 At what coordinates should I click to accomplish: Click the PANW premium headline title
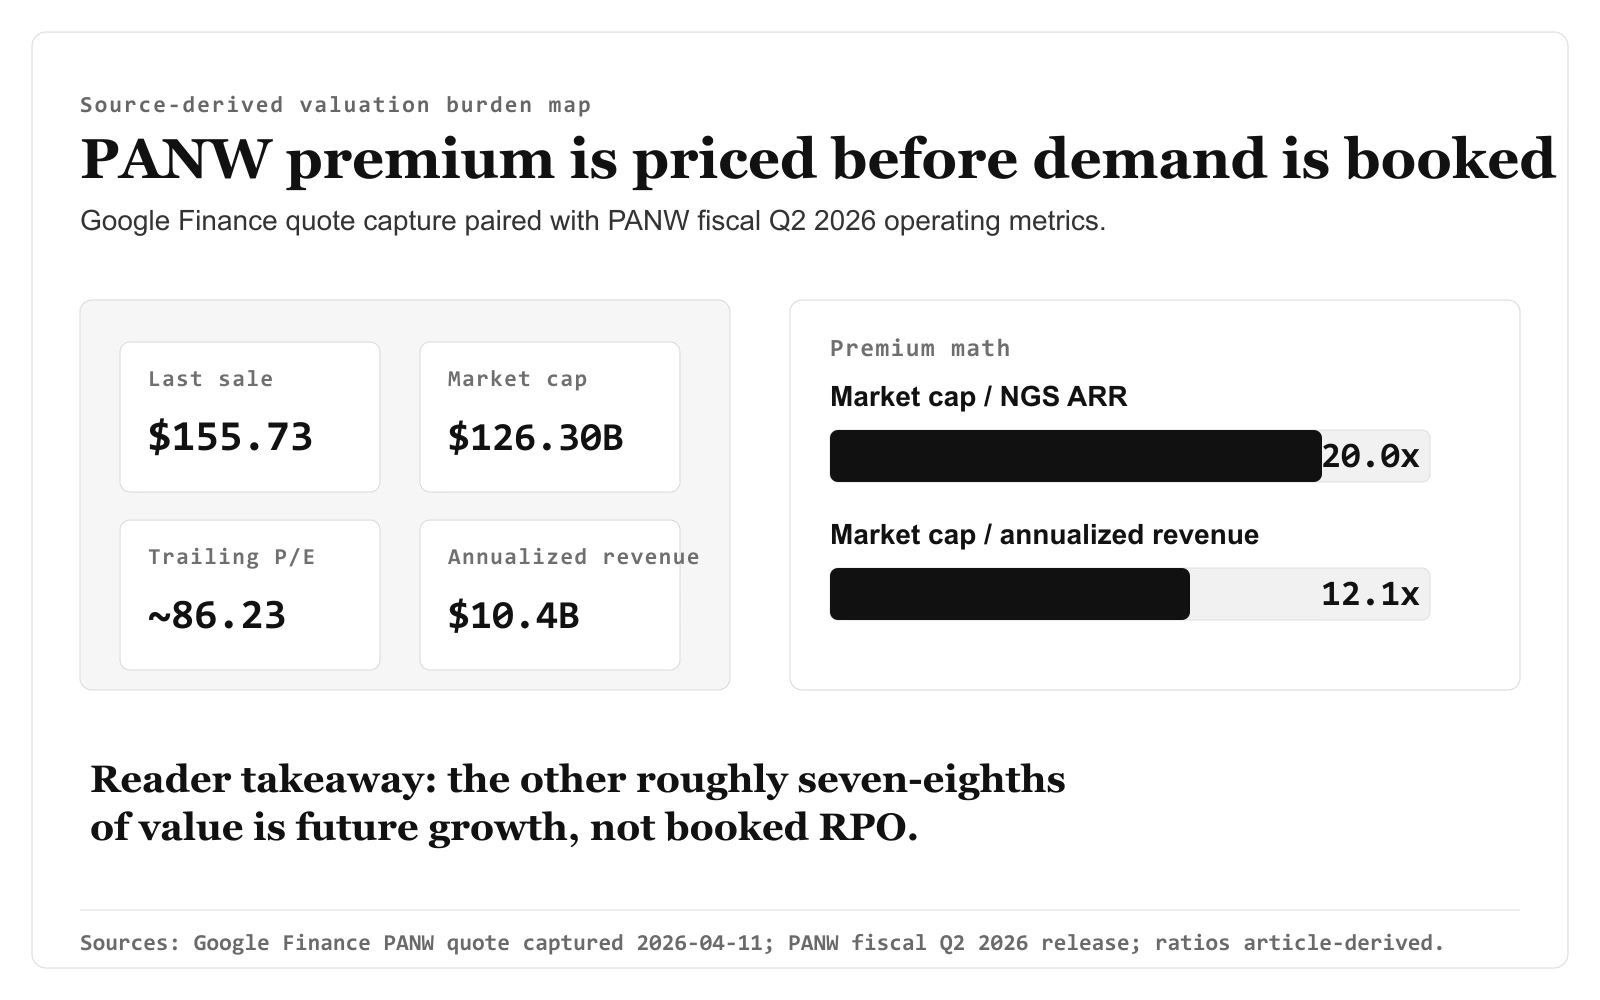click(x=818, y=158)
